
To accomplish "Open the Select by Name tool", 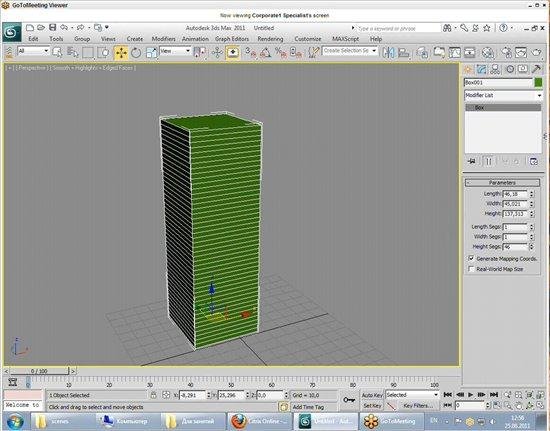I will point(73,52).
